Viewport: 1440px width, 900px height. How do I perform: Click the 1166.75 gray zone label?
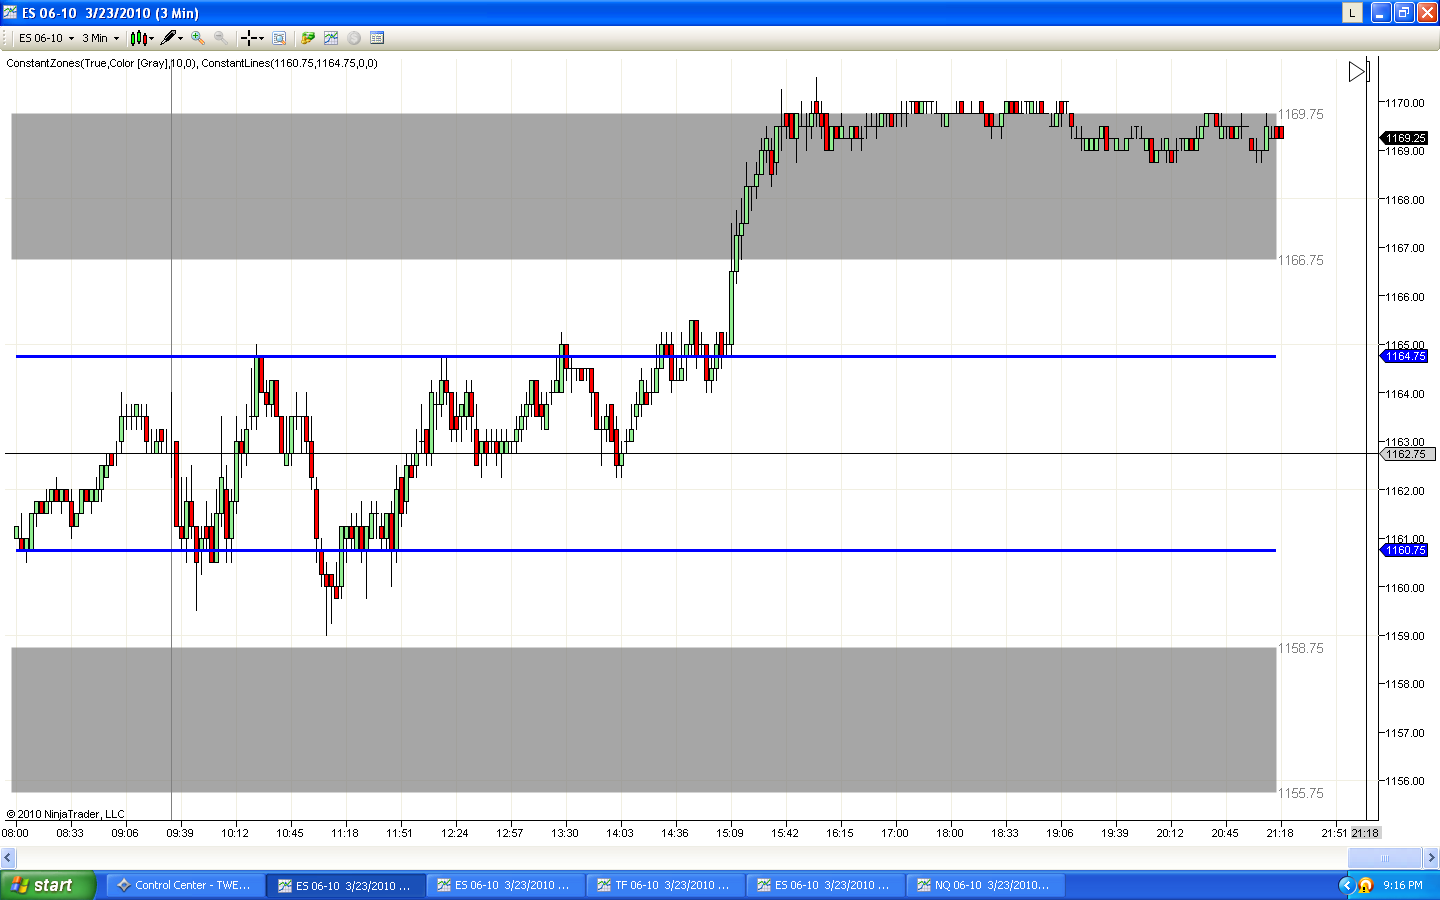1301,260
